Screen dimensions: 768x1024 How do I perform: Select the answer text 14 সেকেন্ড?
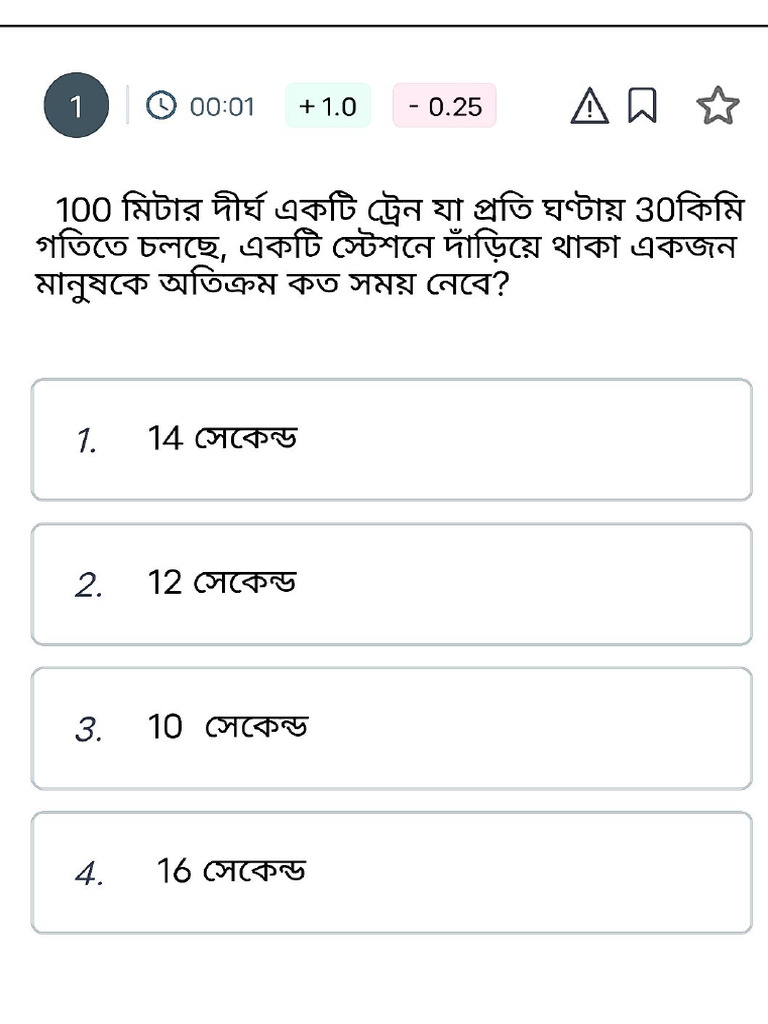click(x=222, y=438)
